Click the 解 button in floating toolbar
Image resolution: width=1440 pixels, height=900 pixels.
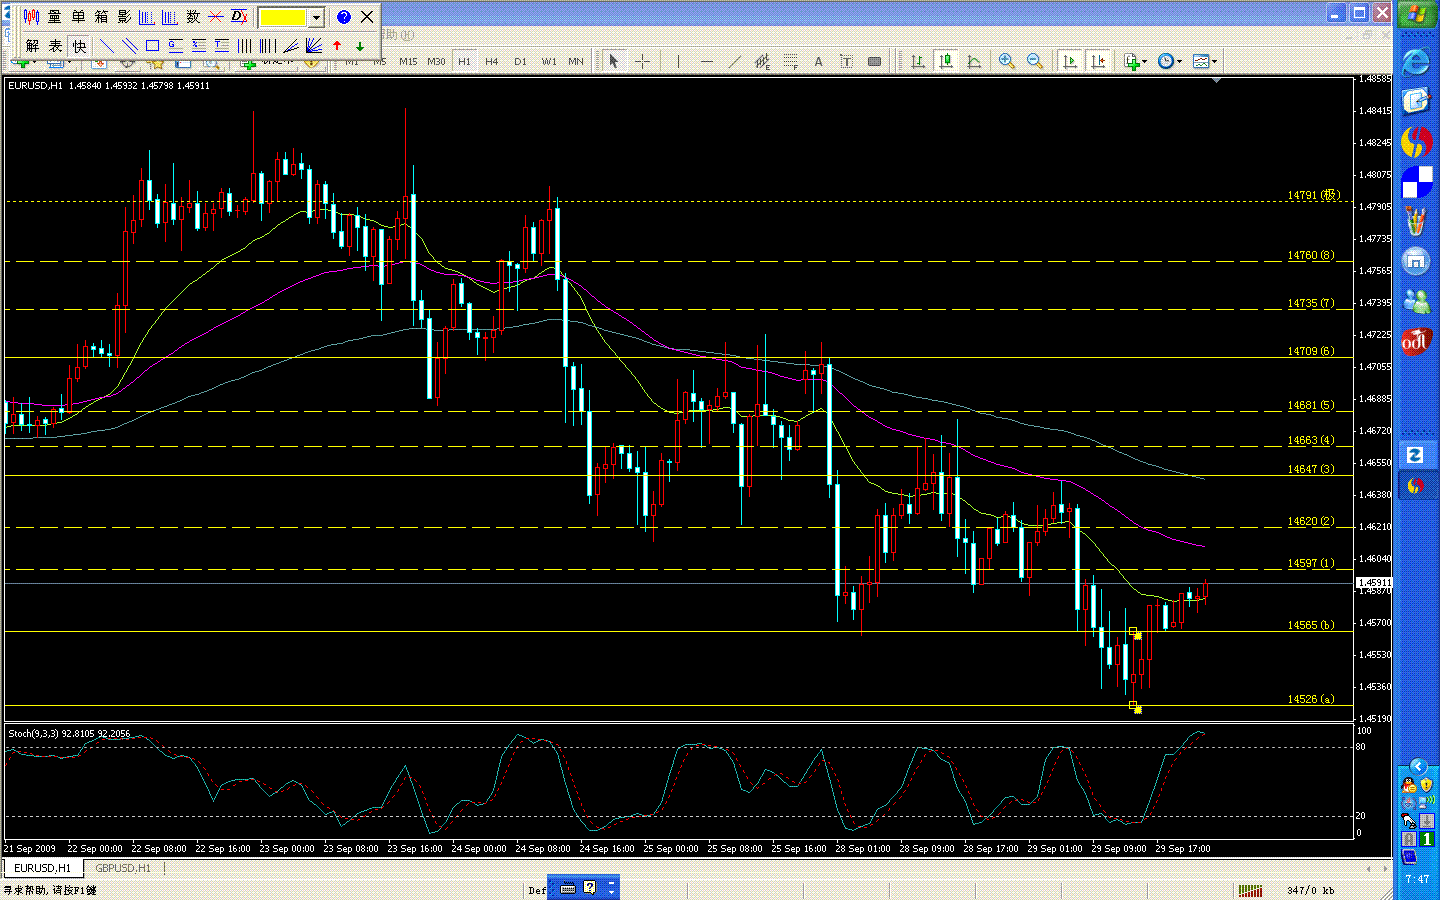point(32,46)
